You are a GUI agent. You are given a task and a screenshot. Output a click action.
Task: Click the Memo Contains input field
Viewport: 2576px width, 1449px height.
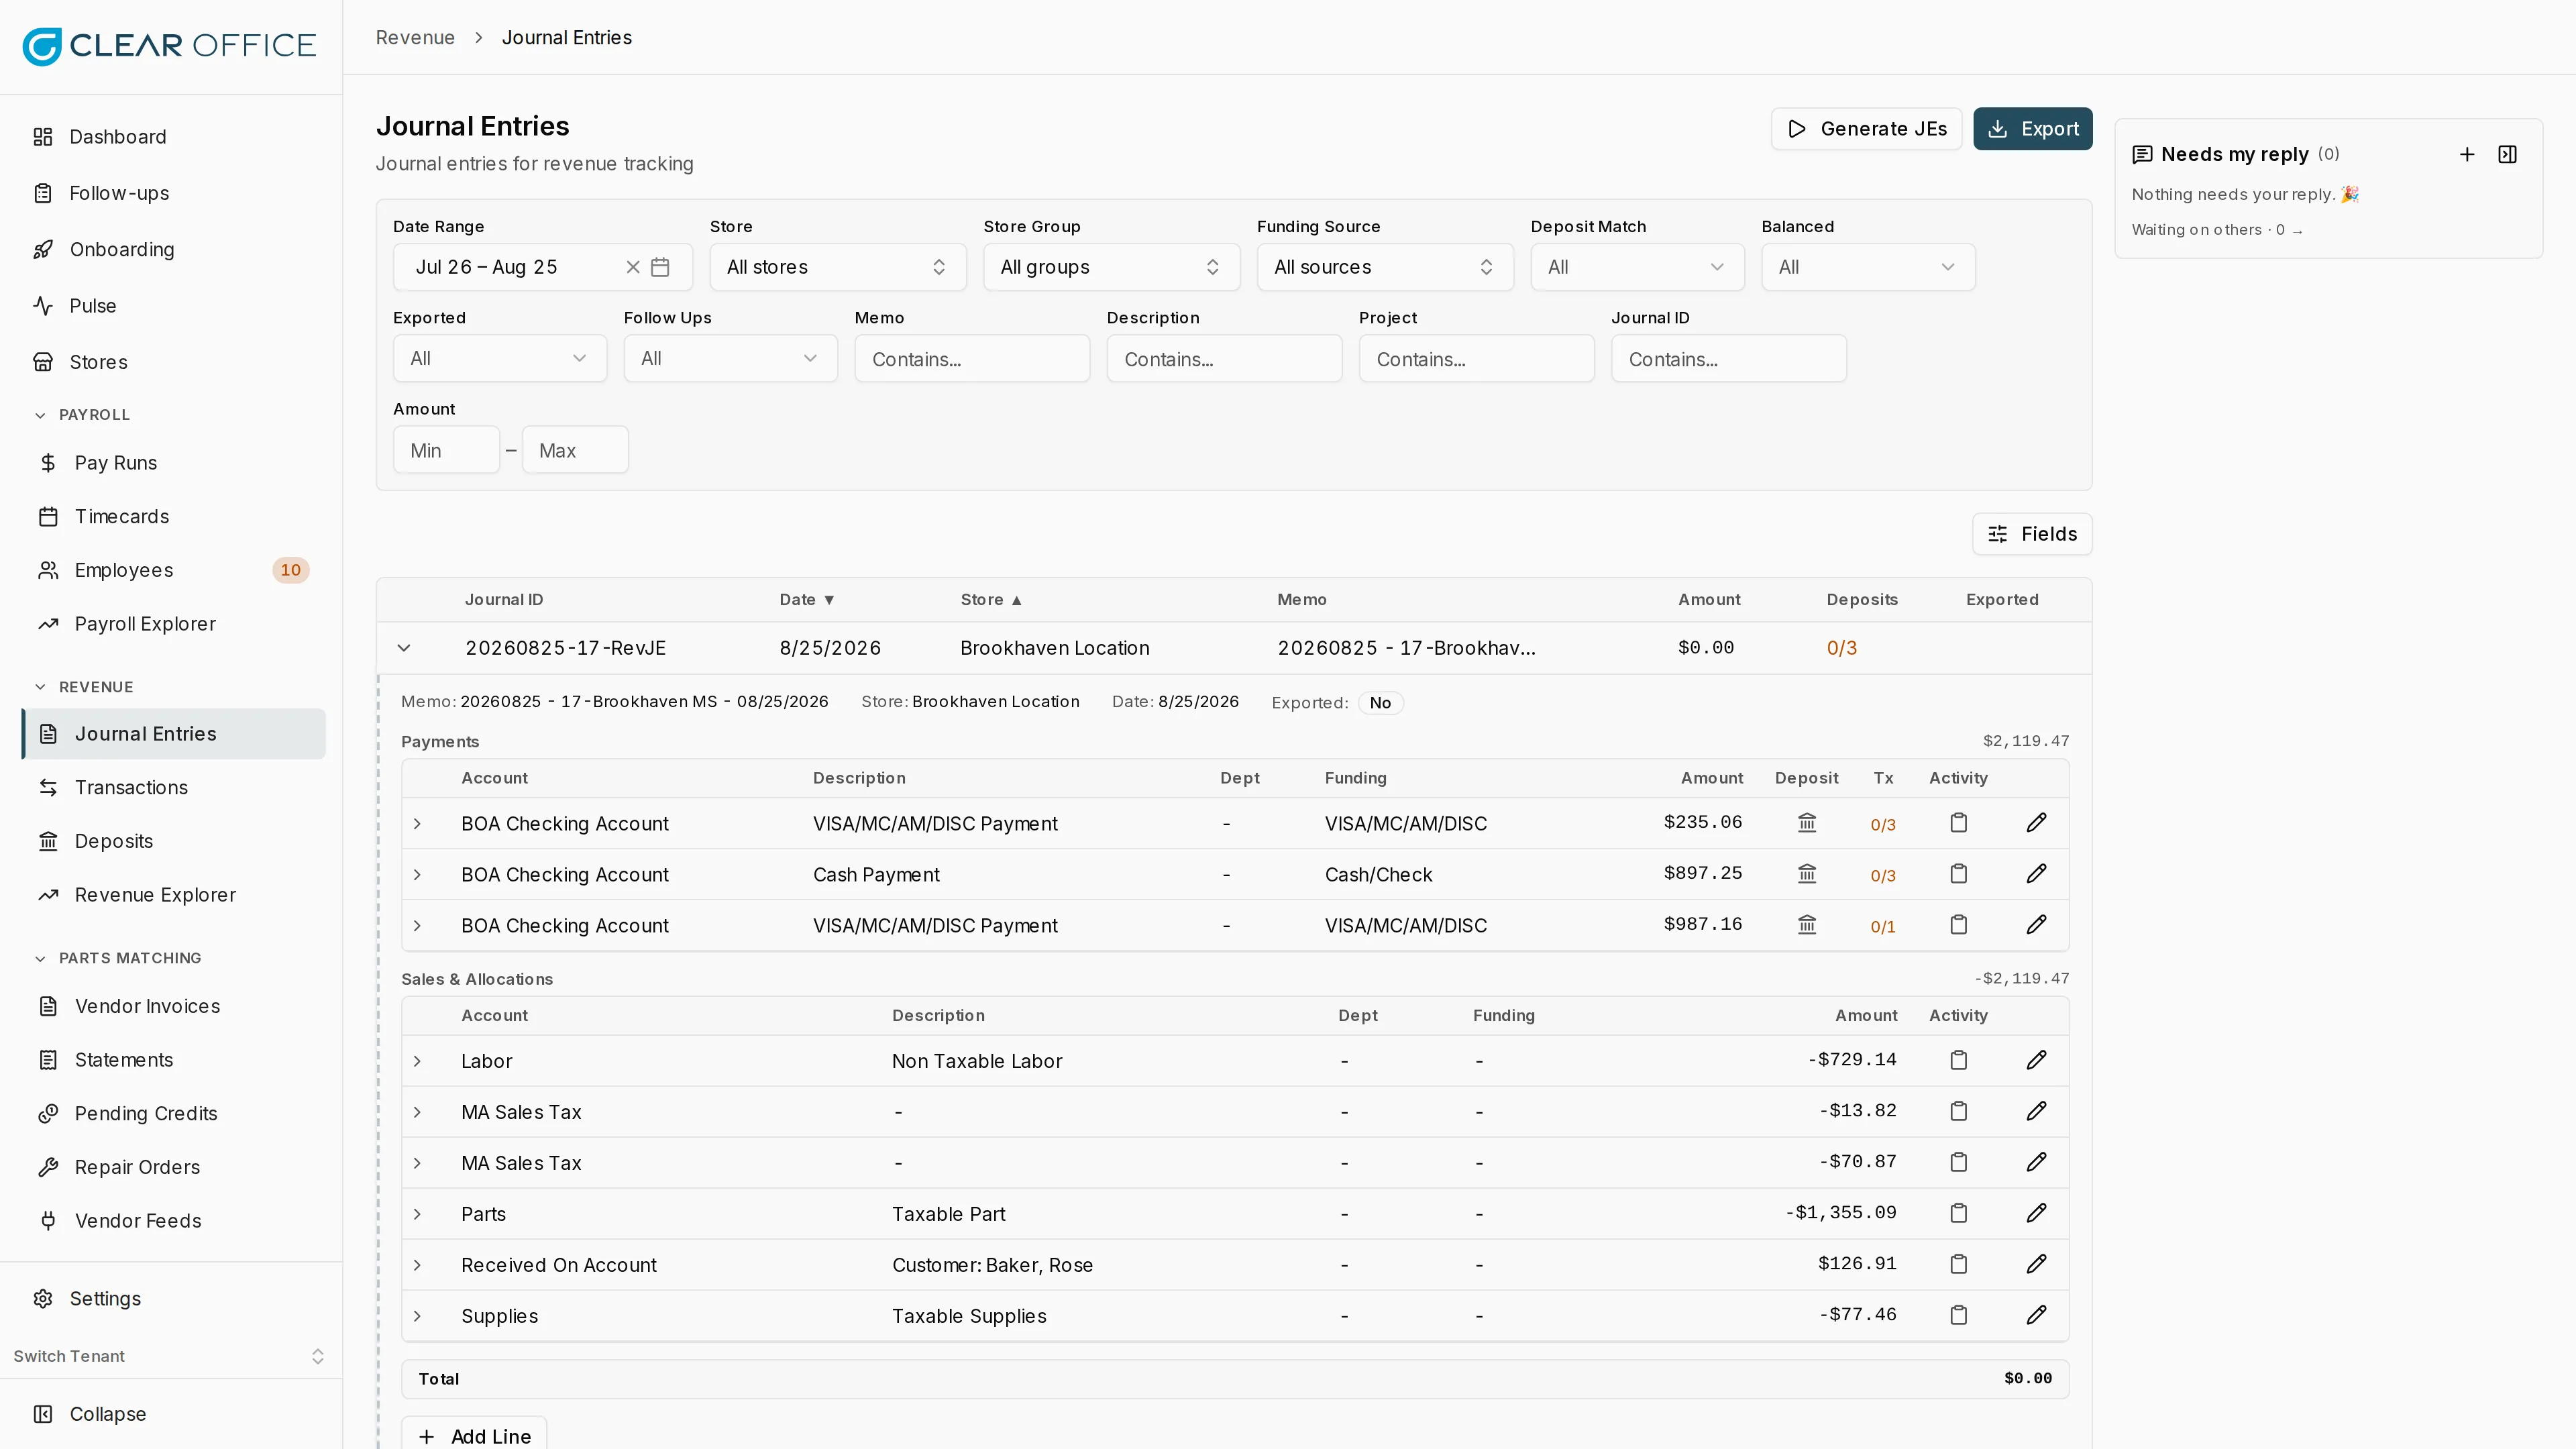click(972, 359)
